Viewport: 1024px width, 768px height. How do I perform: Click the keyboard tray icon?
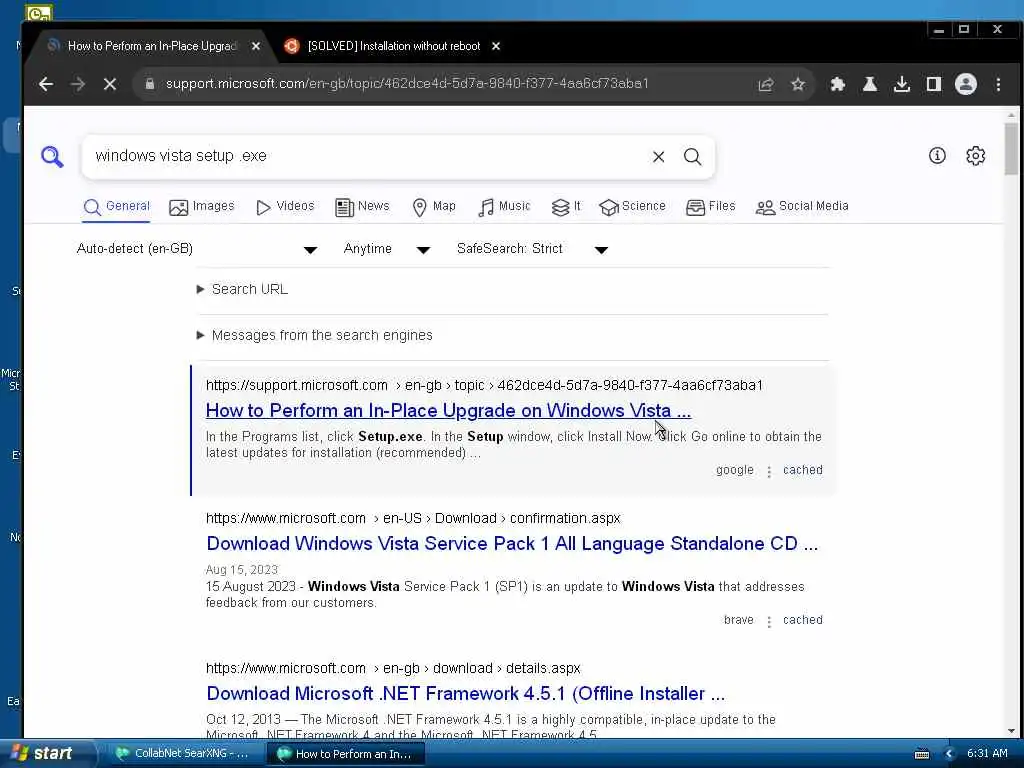click(x=922, y=754)
